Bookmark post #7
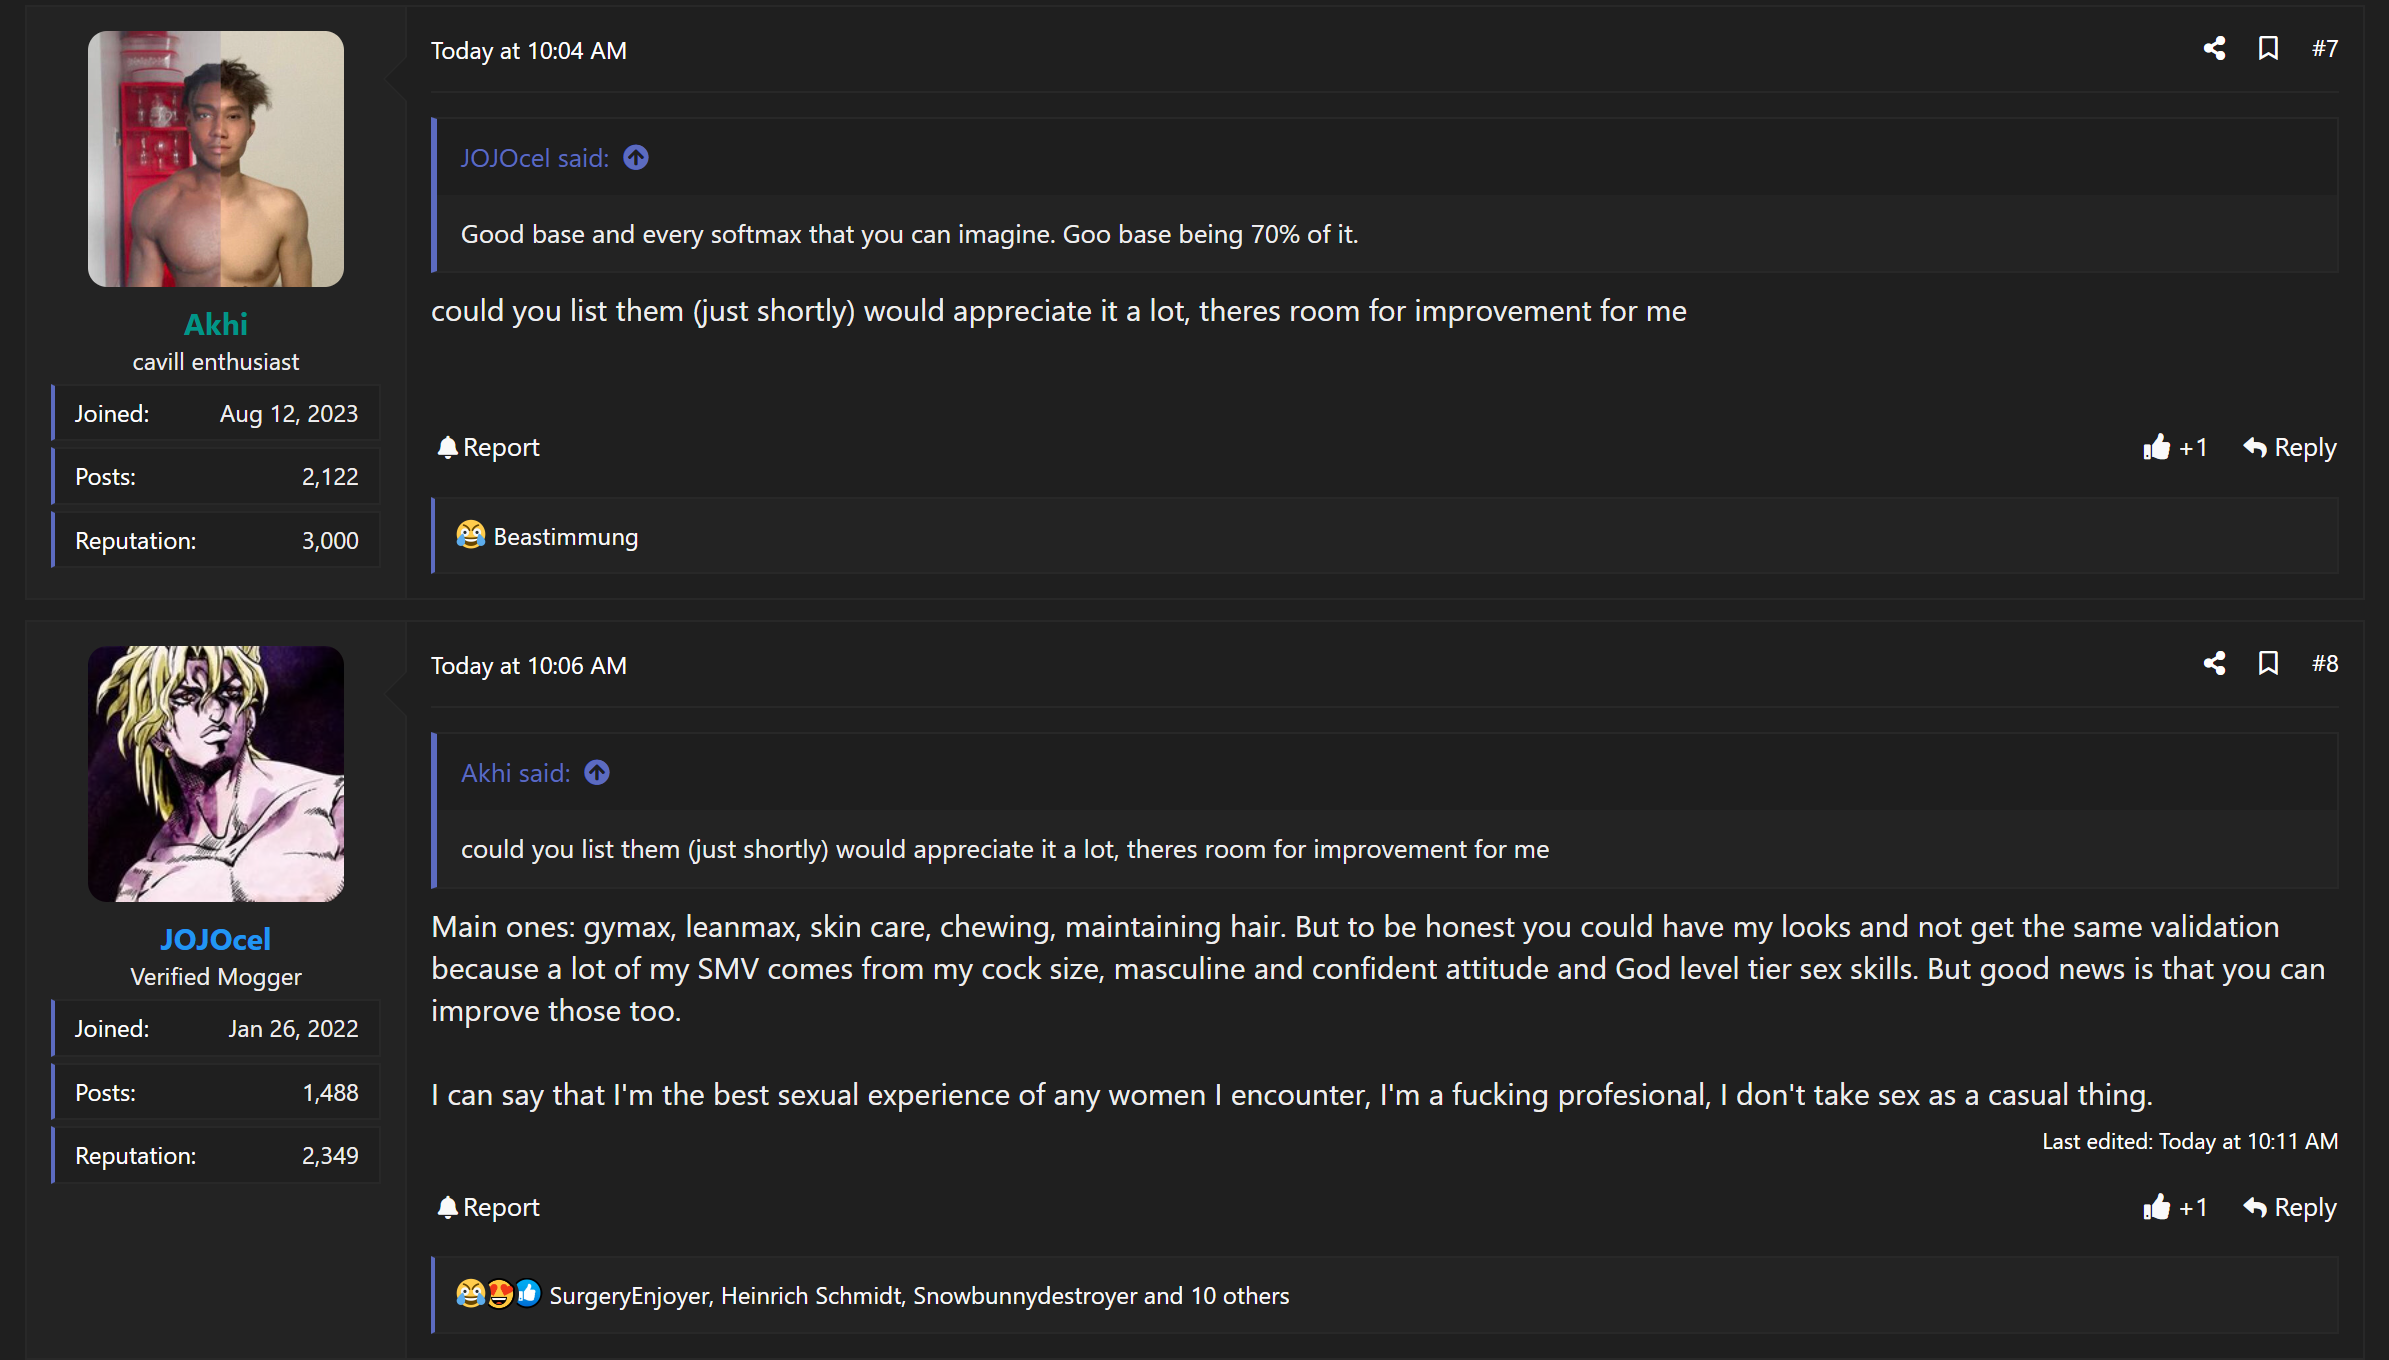Image resolution: width=2389 pixels, height=1360 pixels. (2268, 49)
